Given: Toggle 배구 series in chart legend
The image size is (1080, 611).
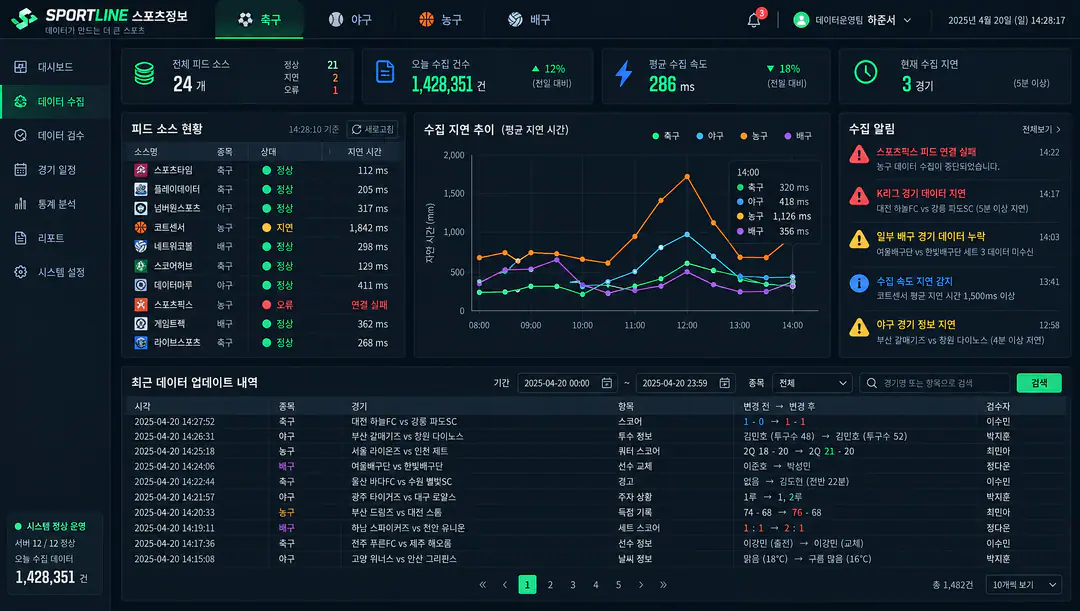Looking at the screenshot, I should pyautogui.click(x=798, y=136).
